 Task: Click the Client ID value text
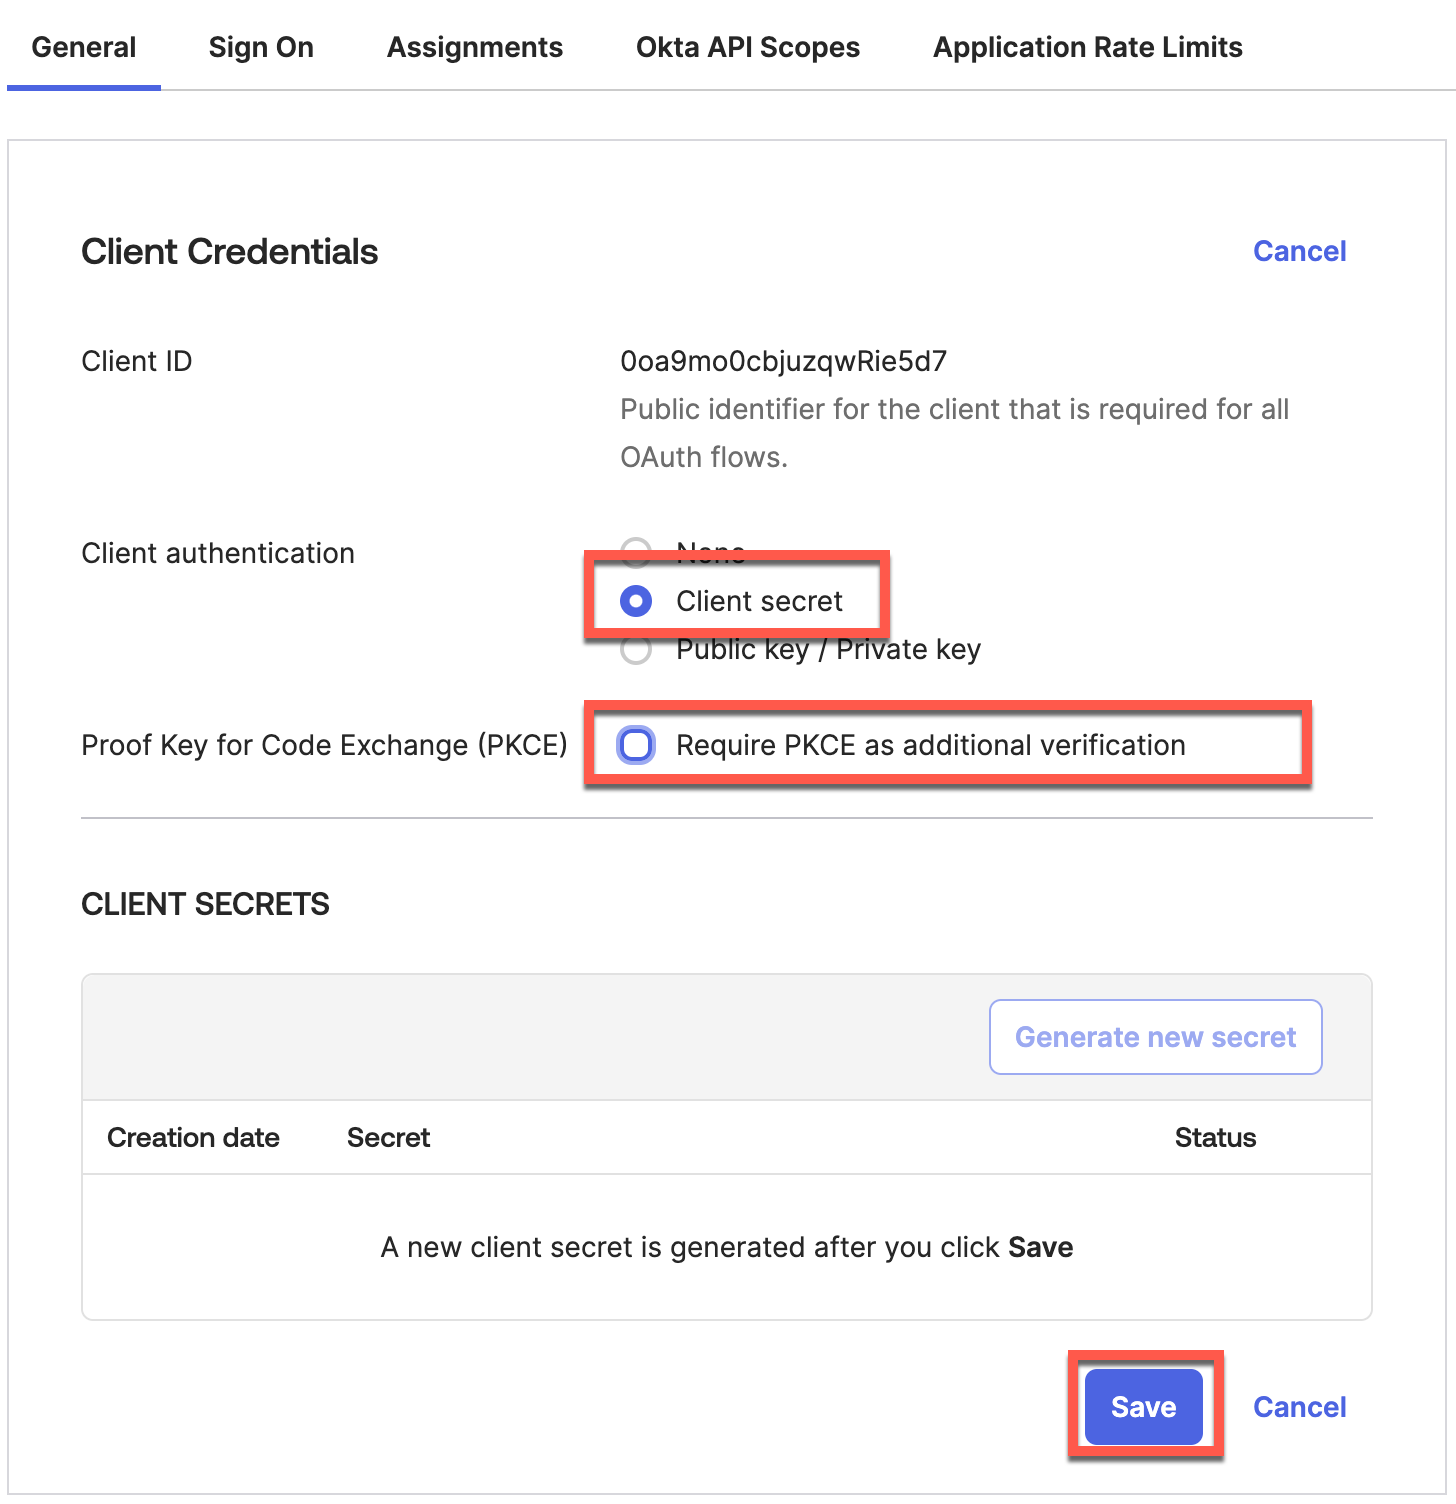point(783,361)
